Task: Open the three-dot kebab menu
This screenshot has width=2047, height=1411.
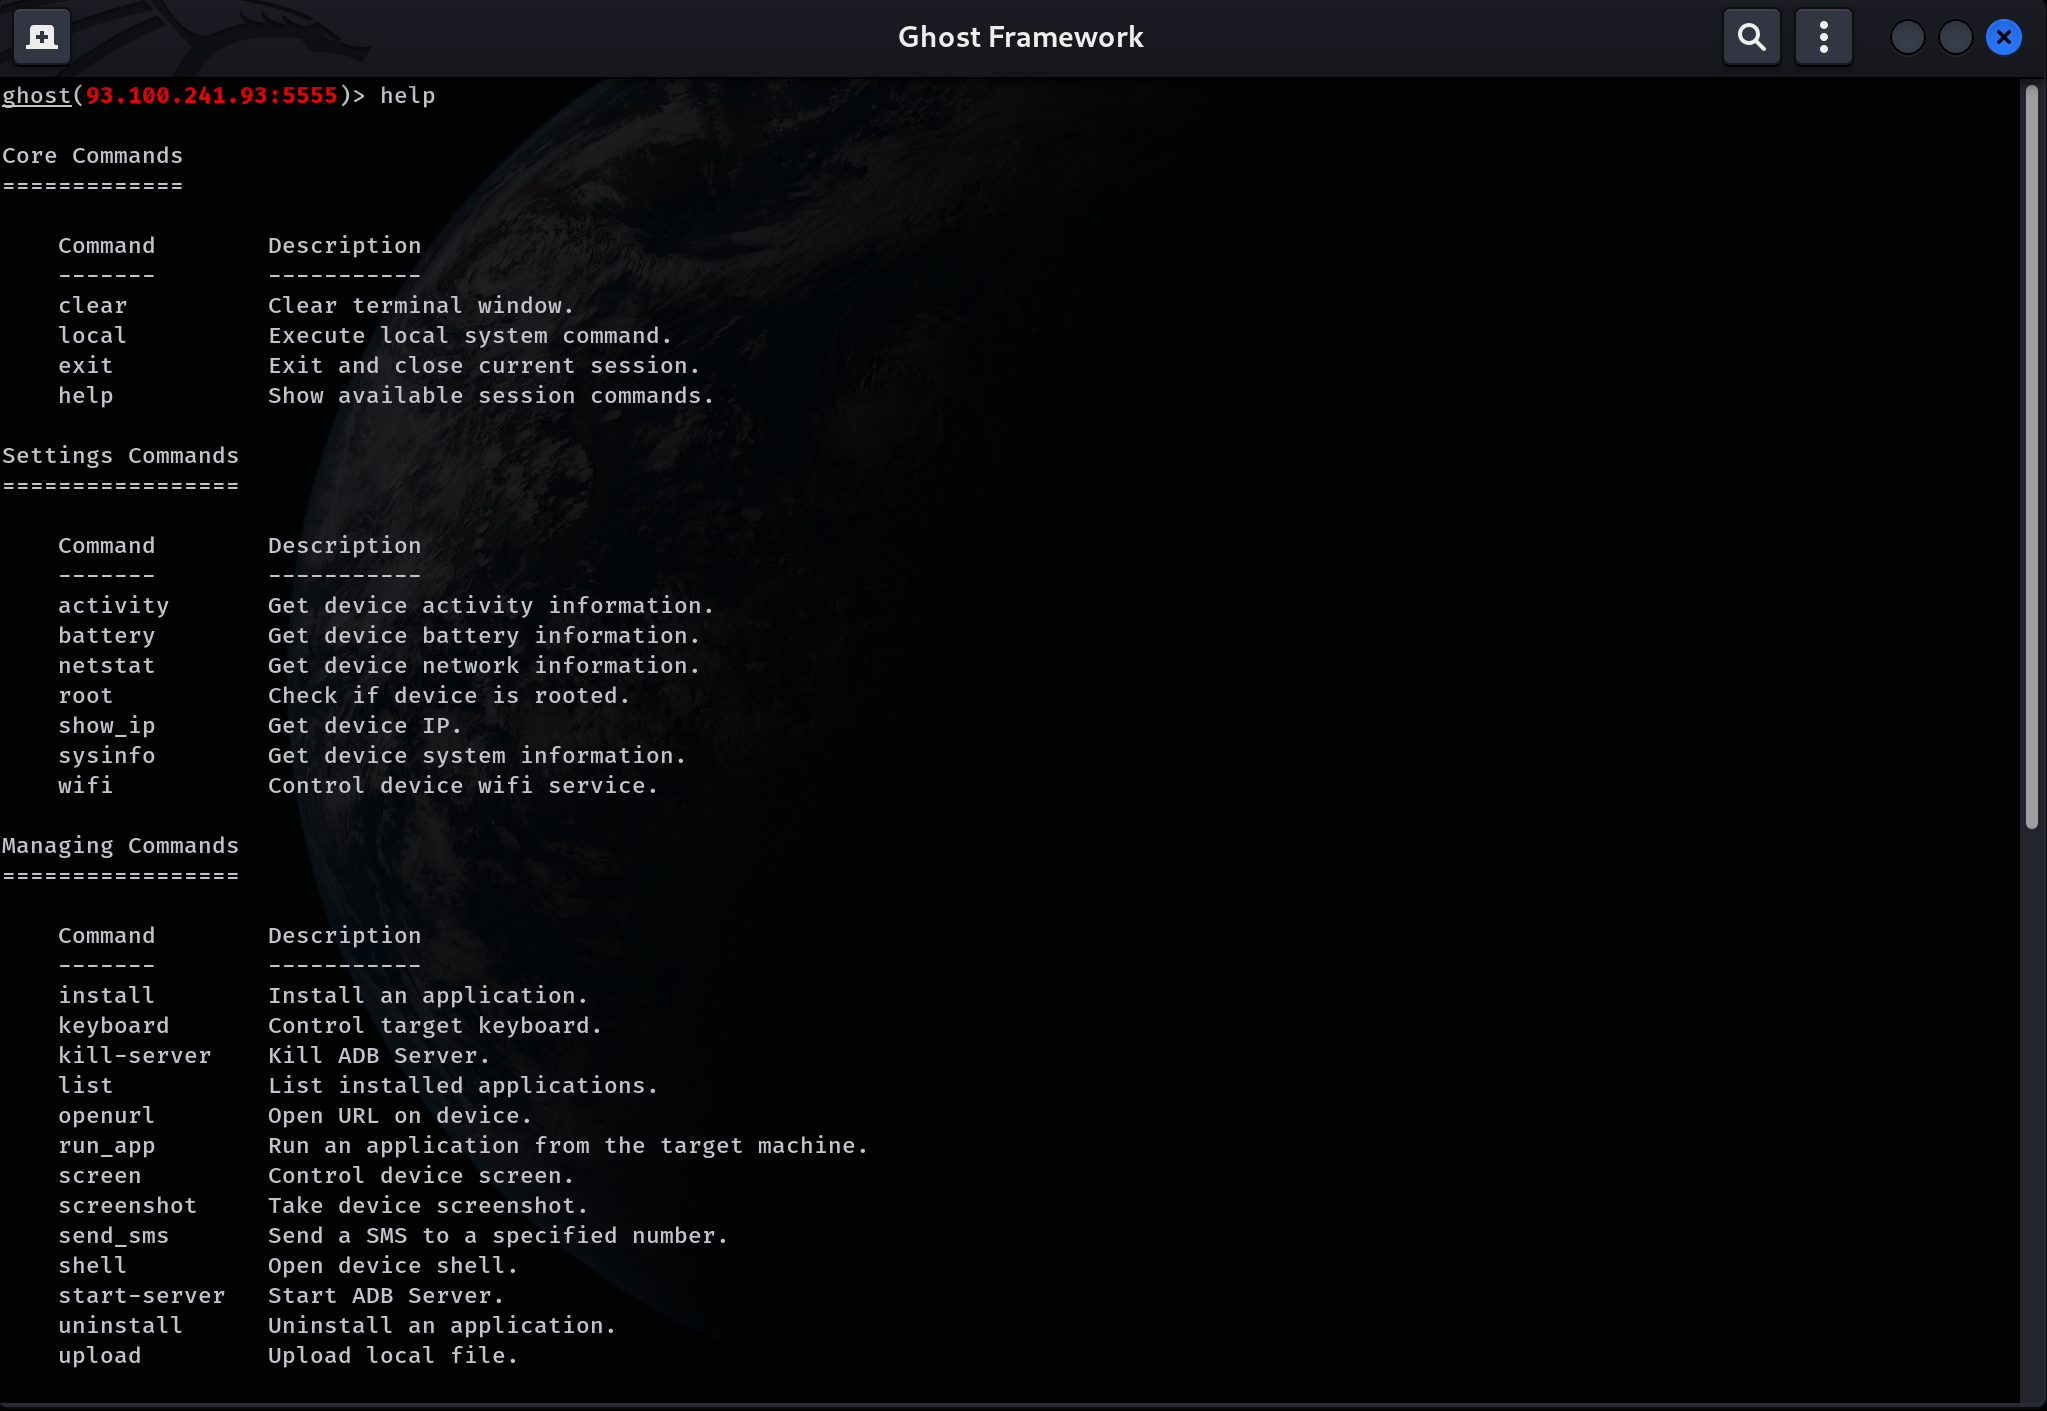Action: point(1823,37)
